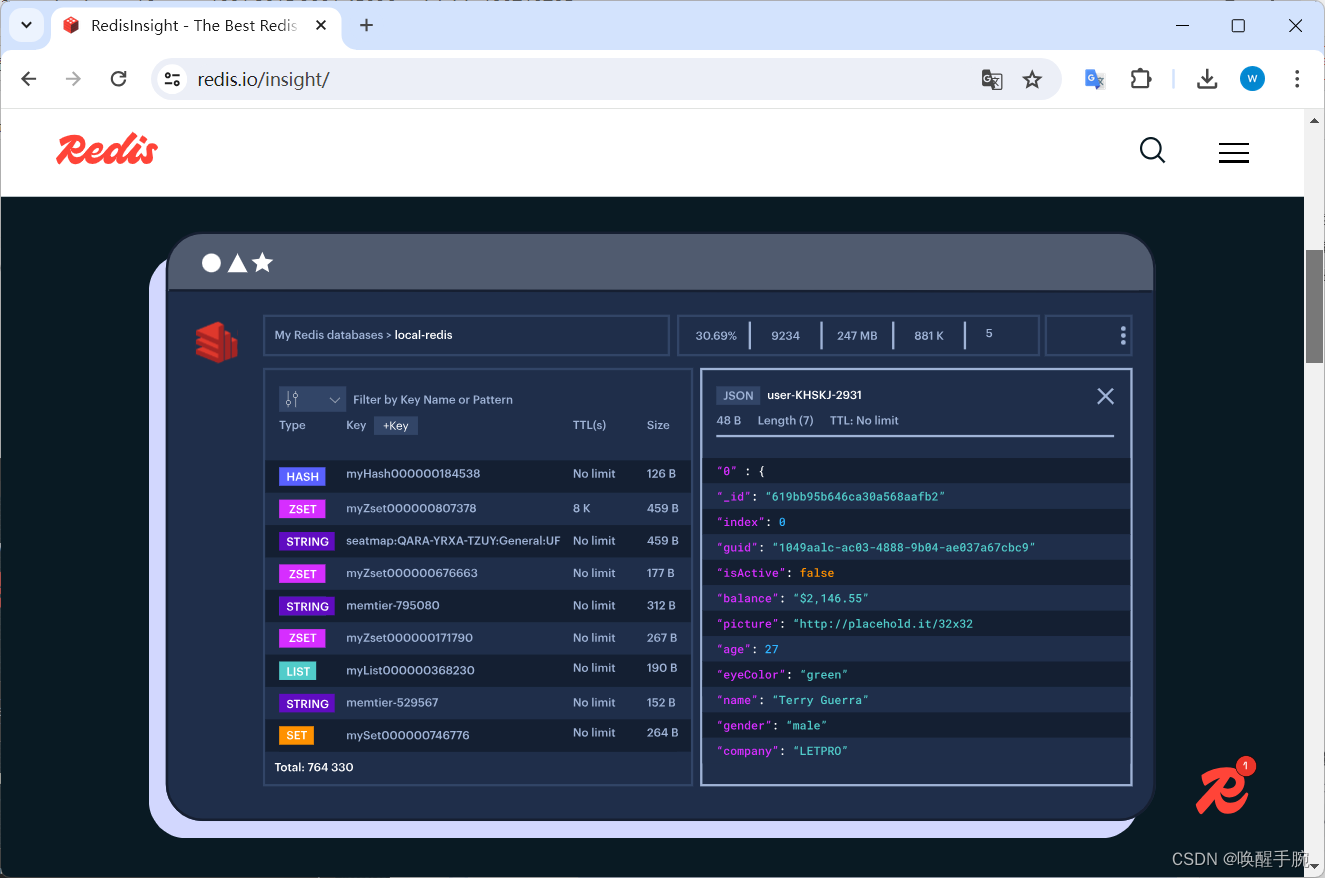The image size is (1325, 878).
Task: Select the seatmap:QARA-YRXA-TZUY key row
Action: pyautogui.click(x=478, y=541)
